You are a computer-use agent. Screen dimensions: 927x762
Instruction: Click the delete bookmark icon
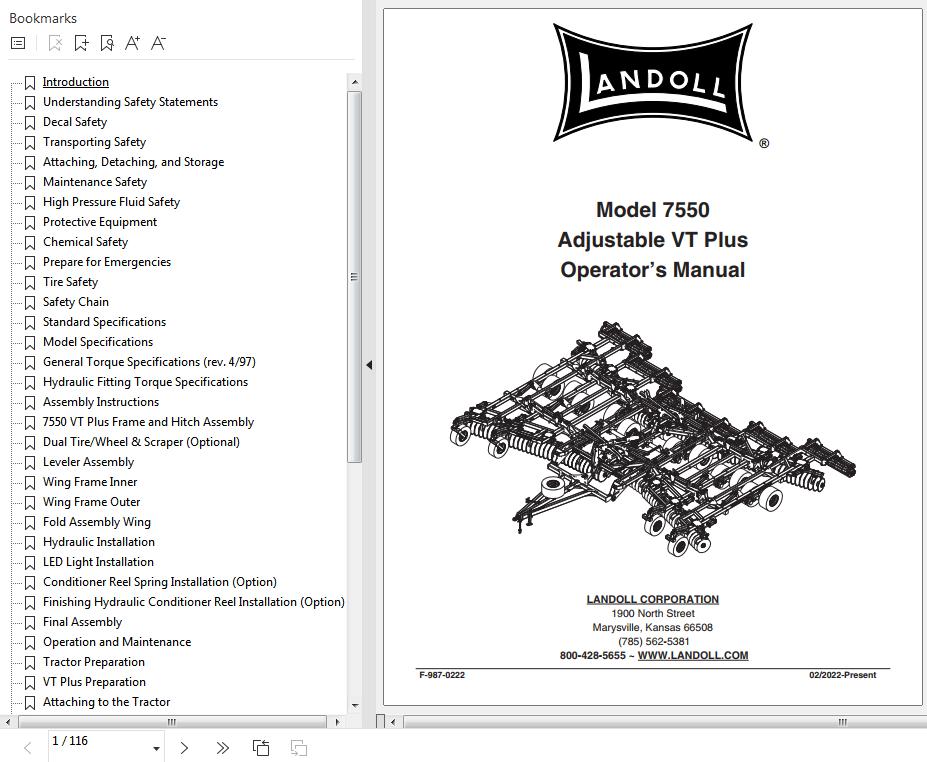(x=55, y=43)
